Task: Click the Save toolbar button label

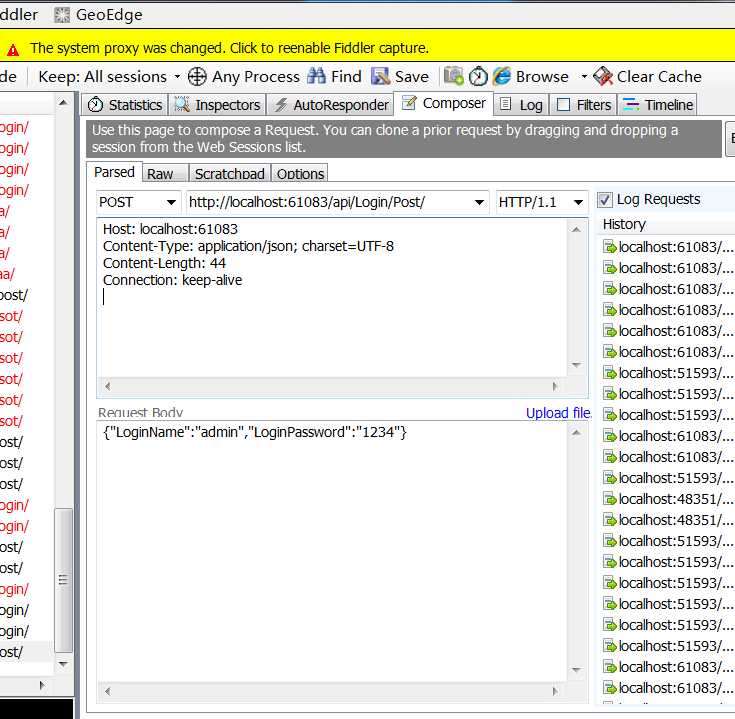Action: [412, 76]
